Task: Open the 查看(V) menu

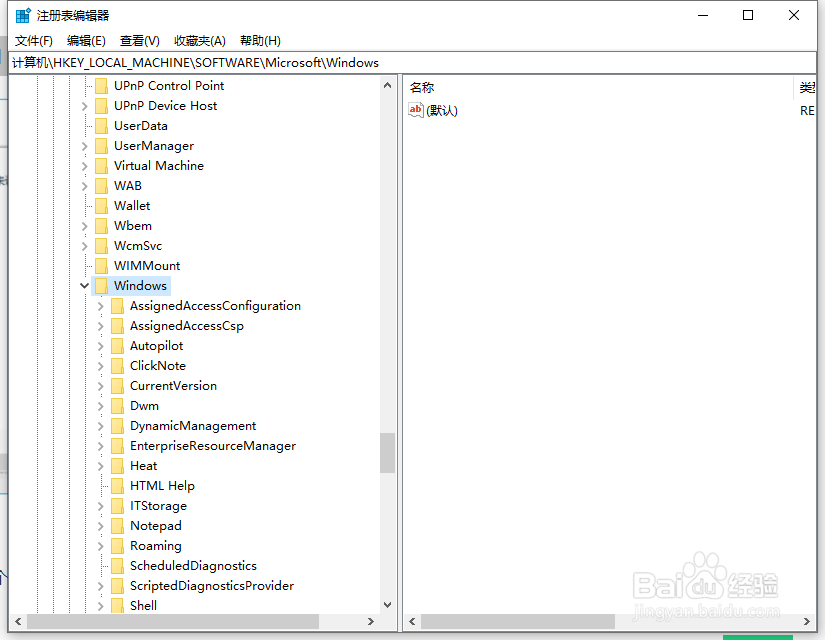Action: (x=139, y=41)
